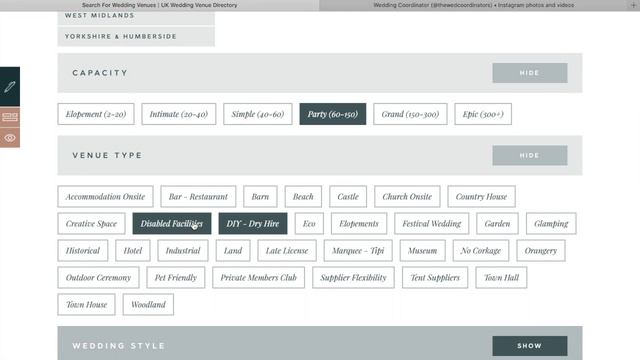This screenshot has height=360, width=640.
Task: Choose Glamping venue type
Action: pos(551,224)
